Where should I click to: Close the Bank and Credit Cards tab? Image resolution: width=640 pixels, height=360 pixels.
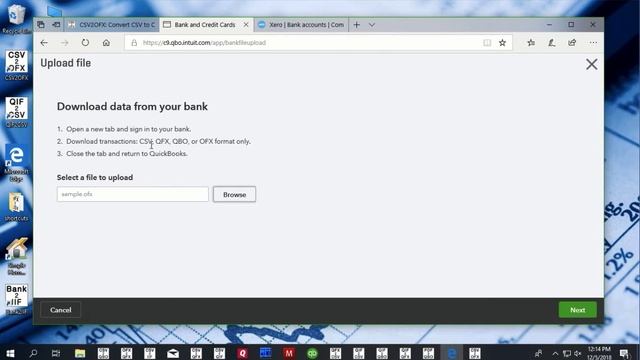(x=246, y=24)
